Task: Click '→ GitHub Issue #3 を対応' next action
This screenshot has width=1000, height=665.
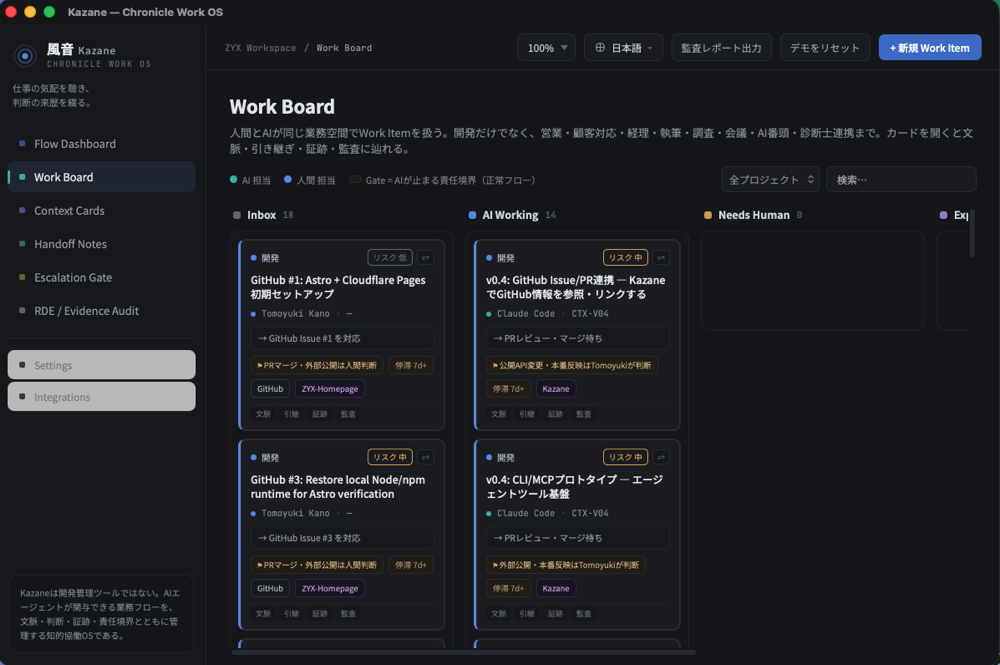Action: click(x=342, y=537)
